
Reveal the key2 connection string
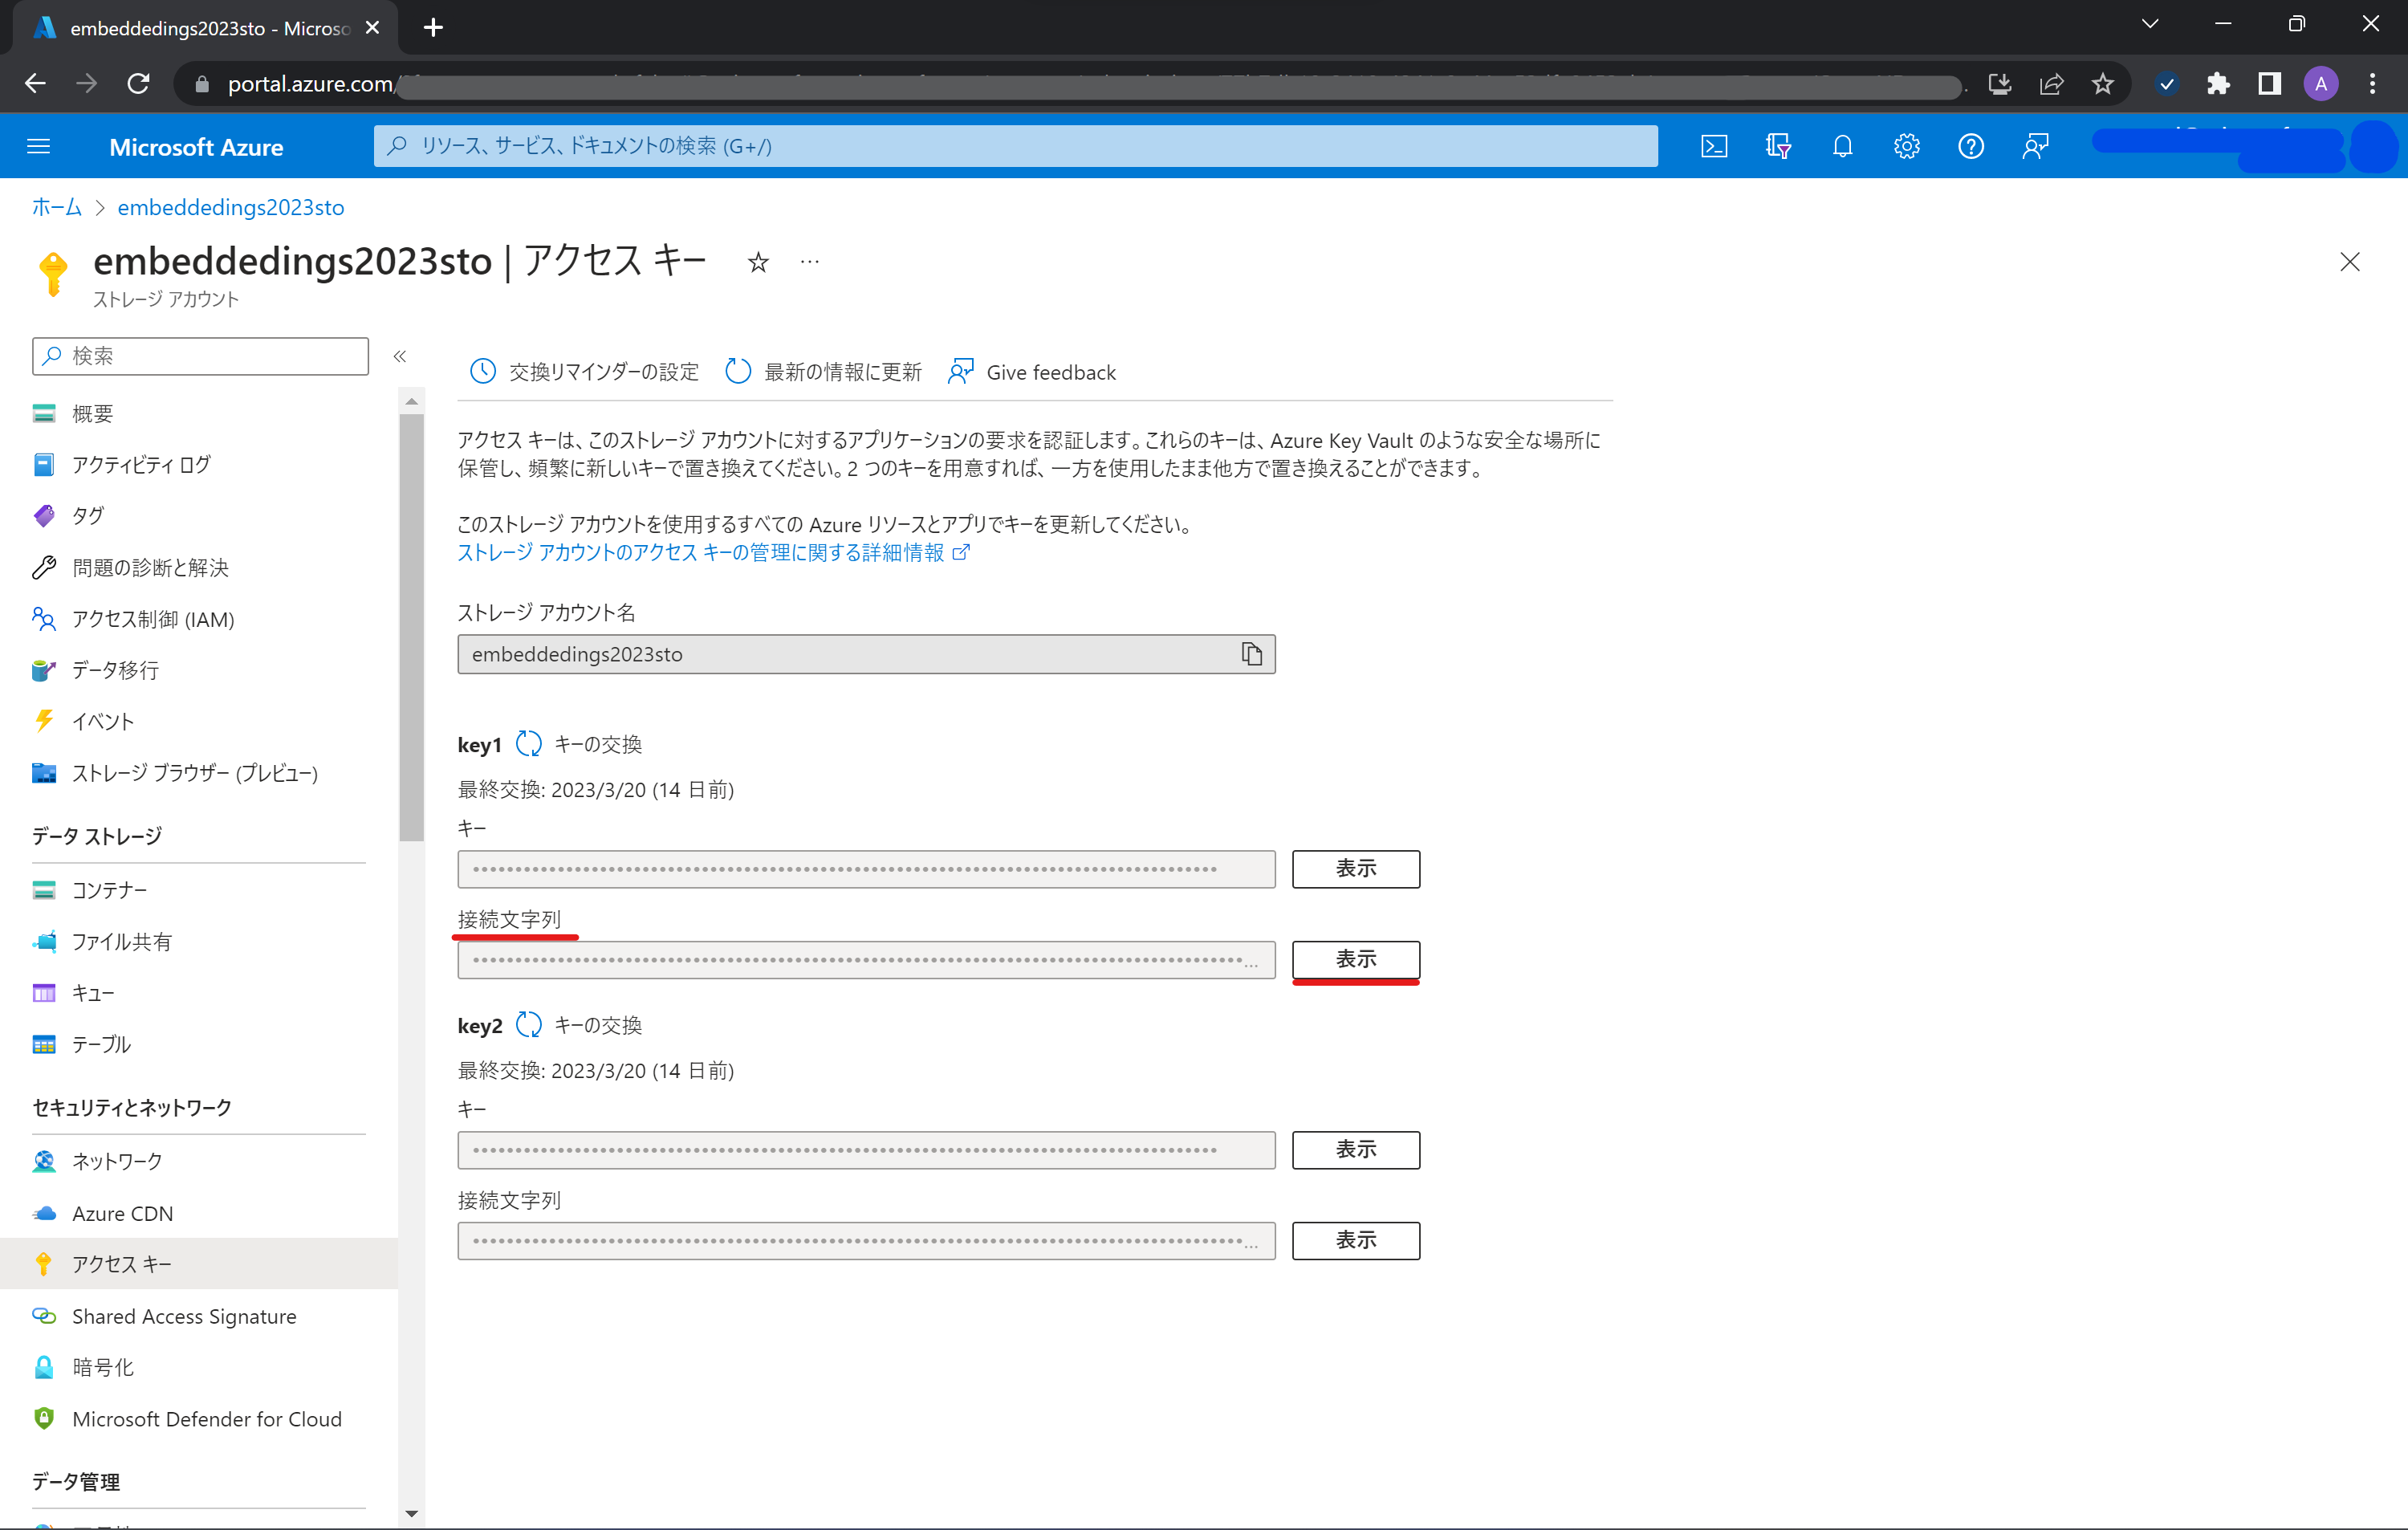point(1355,1240)
